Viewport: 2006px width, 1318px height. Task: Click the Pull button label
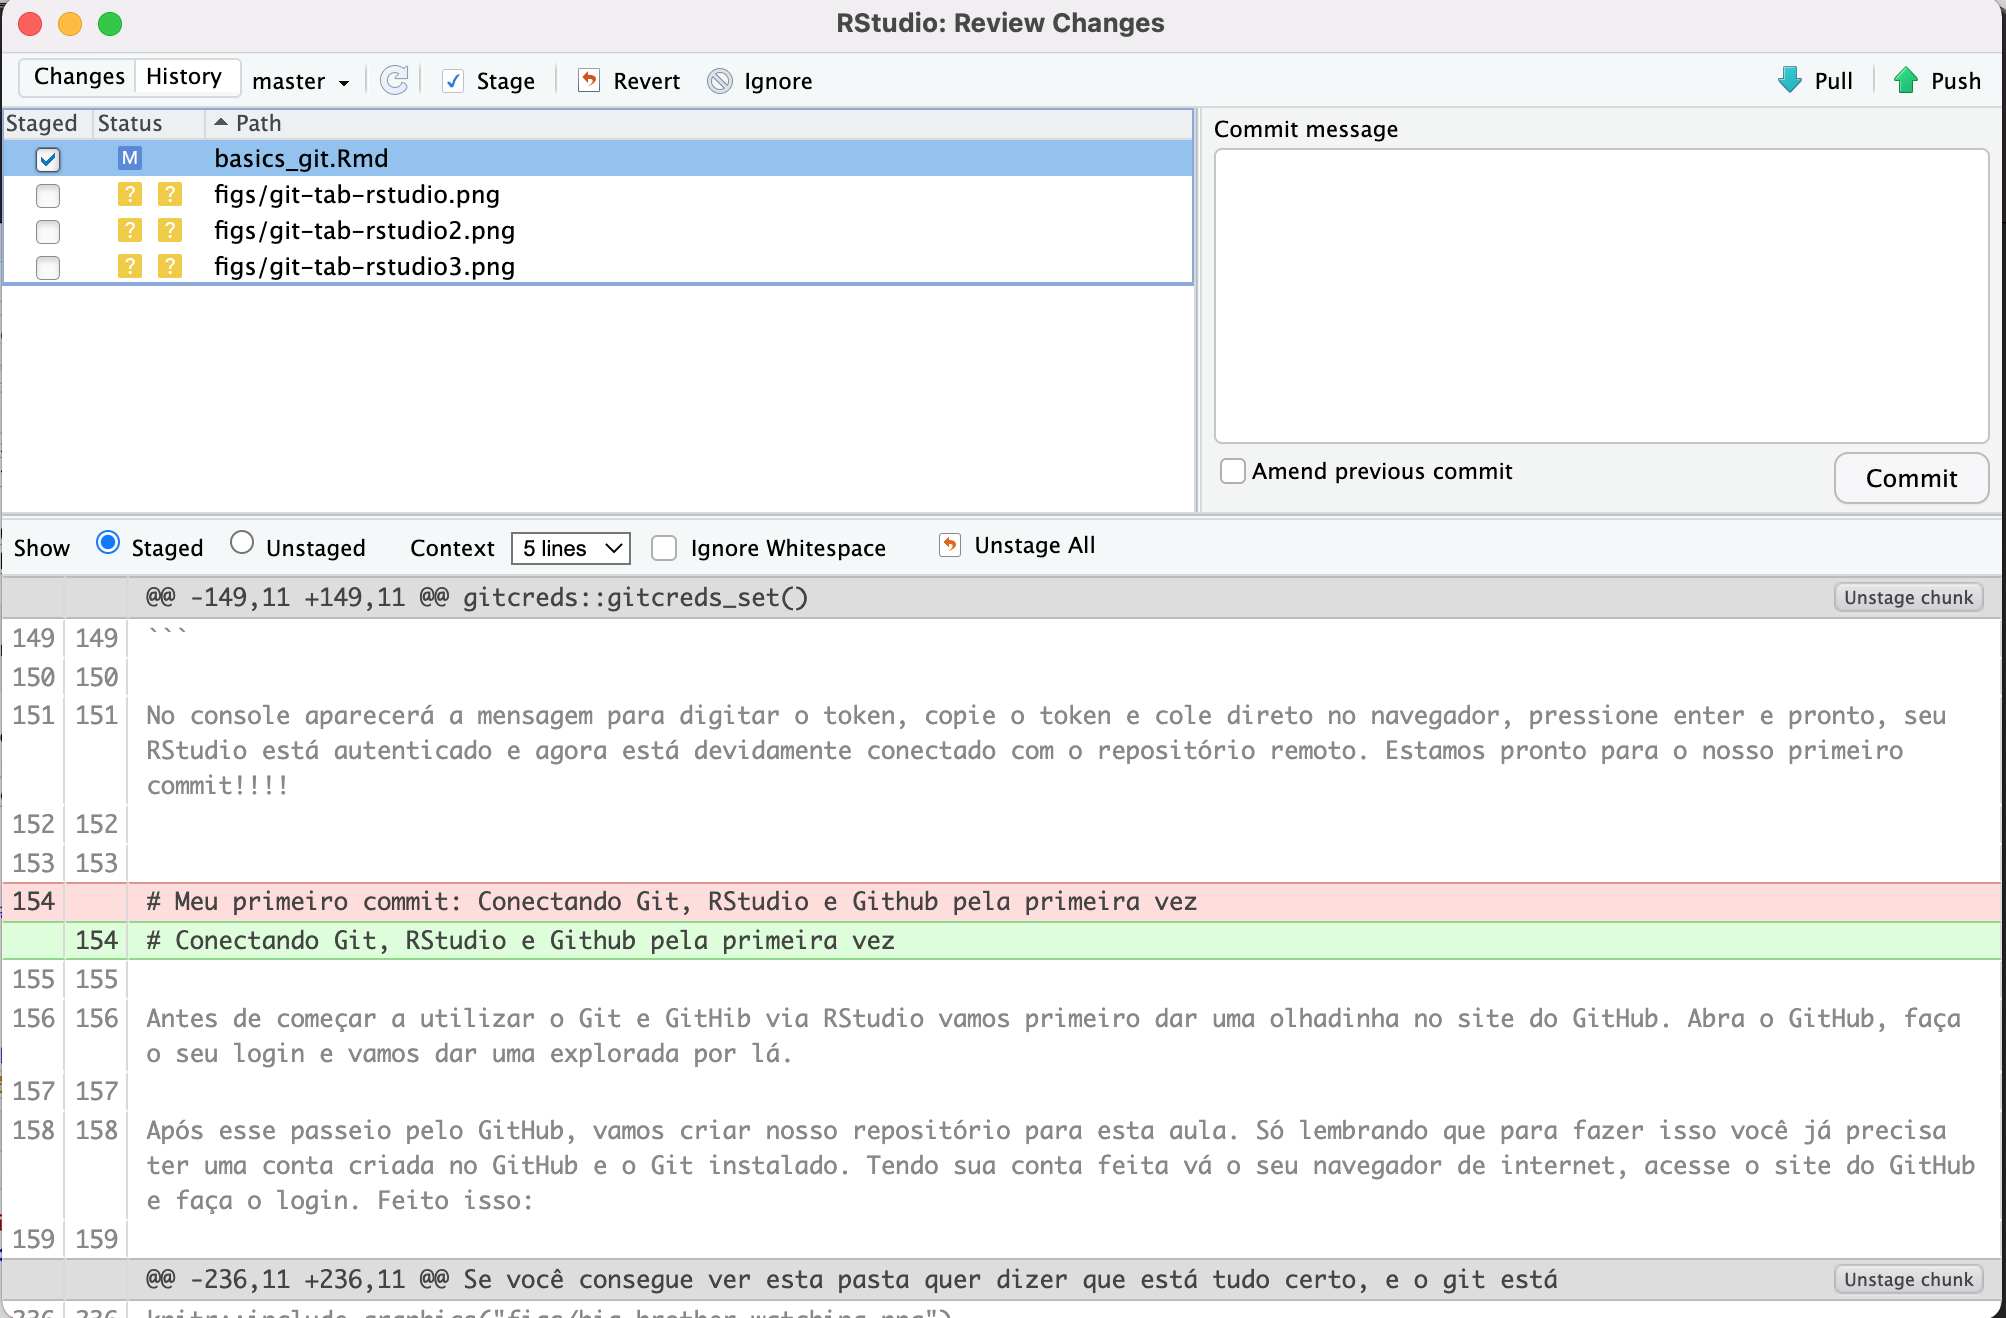click(x=1834, y=81)
